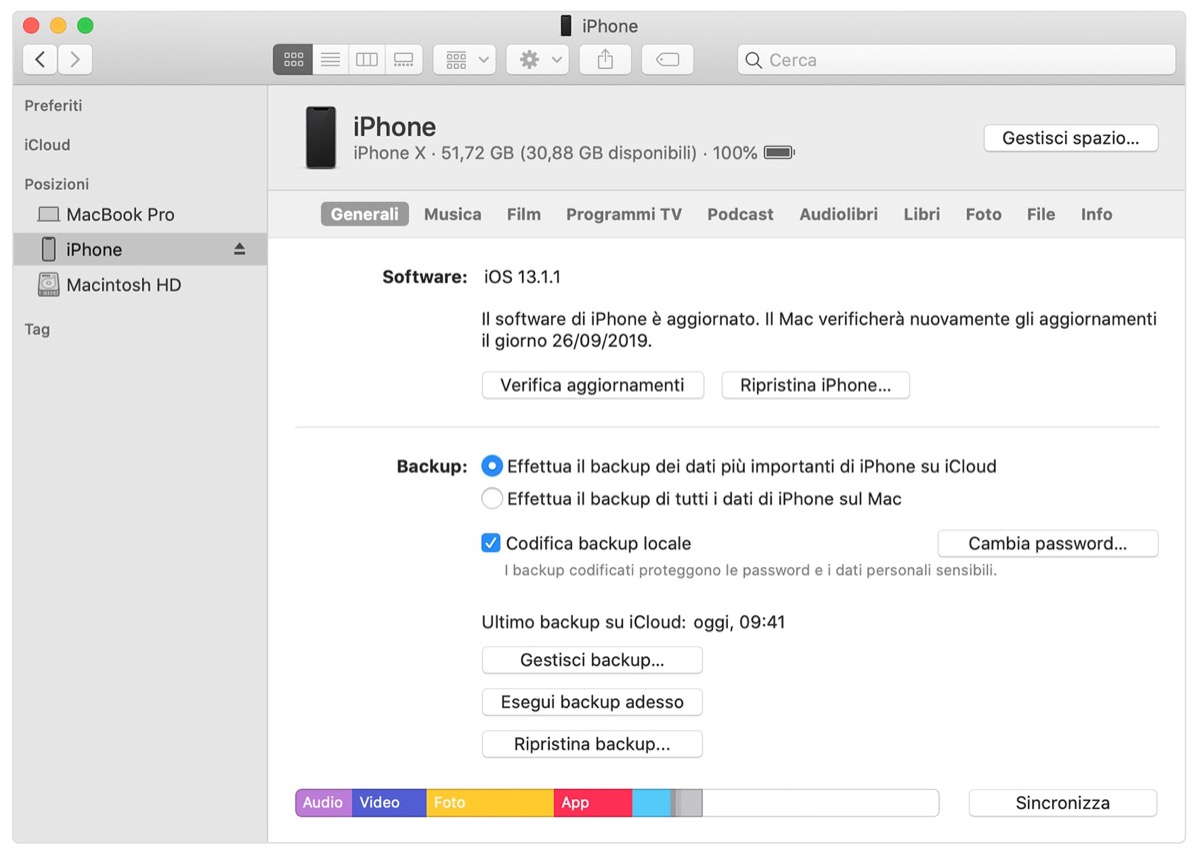This screenshot has width=1200, height=858.
Task: Click the Sincronizza button
Action: (x=1062, y=802)
